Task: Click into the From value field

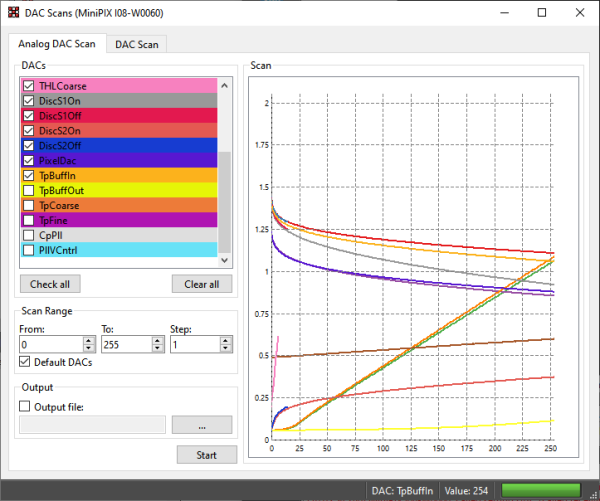Action: point(51,344)
